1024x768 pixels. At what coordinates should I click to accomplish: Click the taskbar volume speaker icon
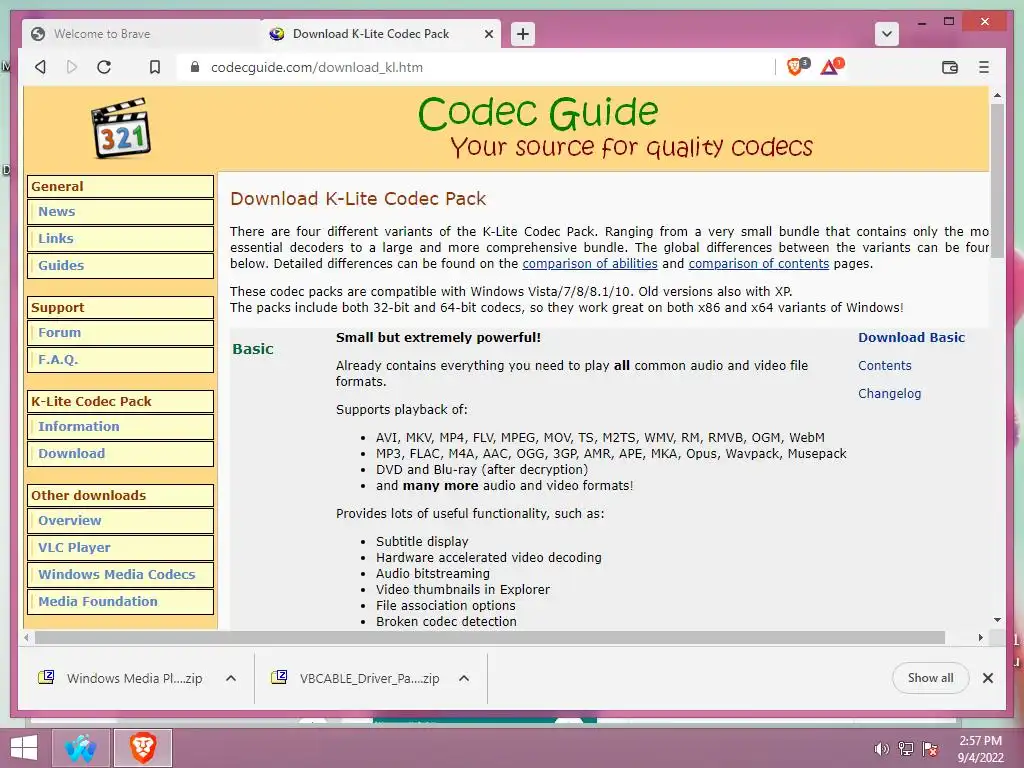882,749
